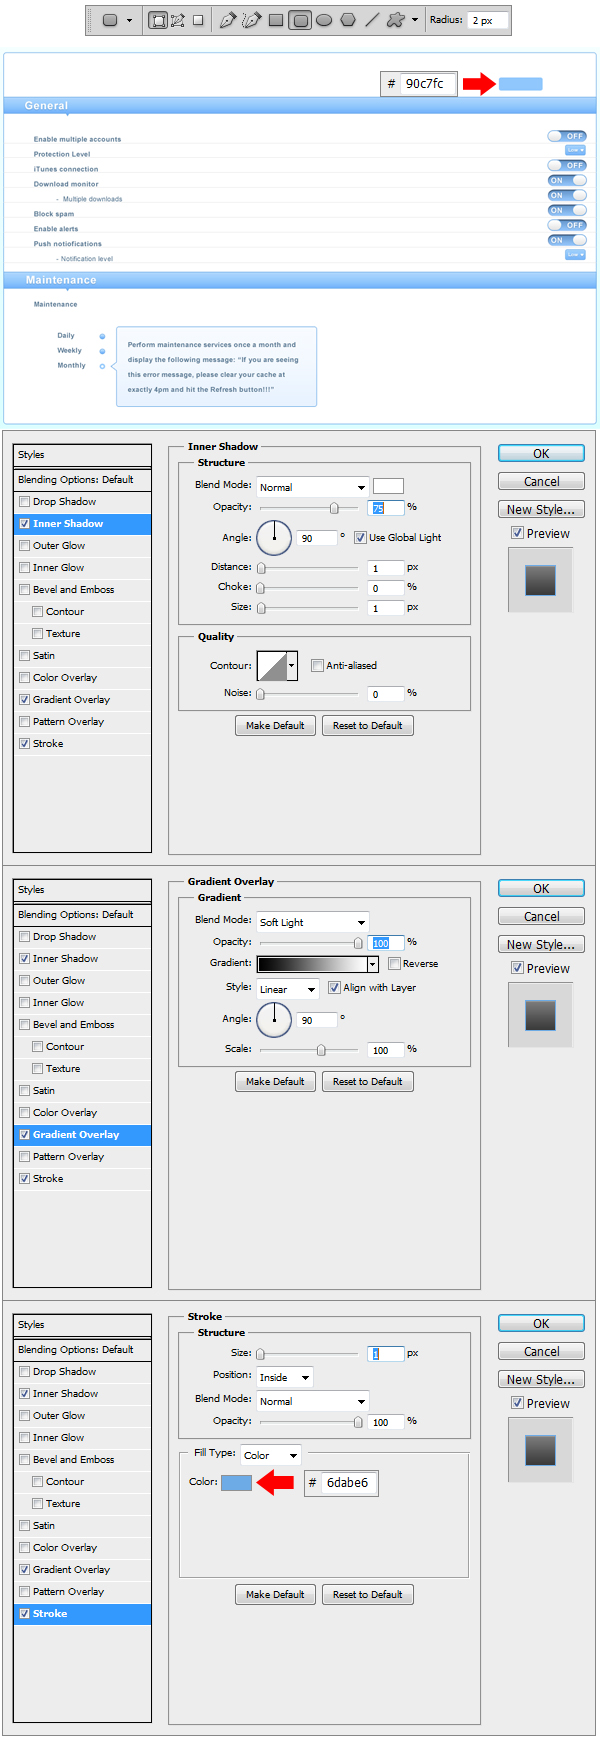Check the Reverse gradient checkbox
Image resolution: width=600 pixels, height=1742 pixels.
pyautogui.click(x=394, y=964)
